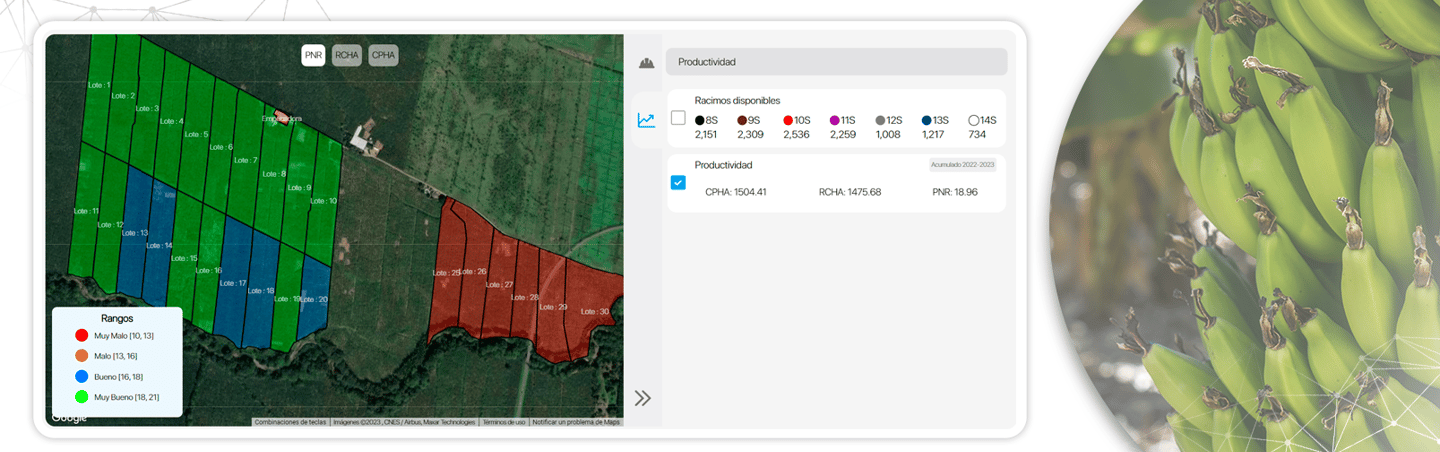Click the 2,536 count under 10S
Image resolution: width=1440 pixels, height=452 pixels.
(x=796, y=134)
